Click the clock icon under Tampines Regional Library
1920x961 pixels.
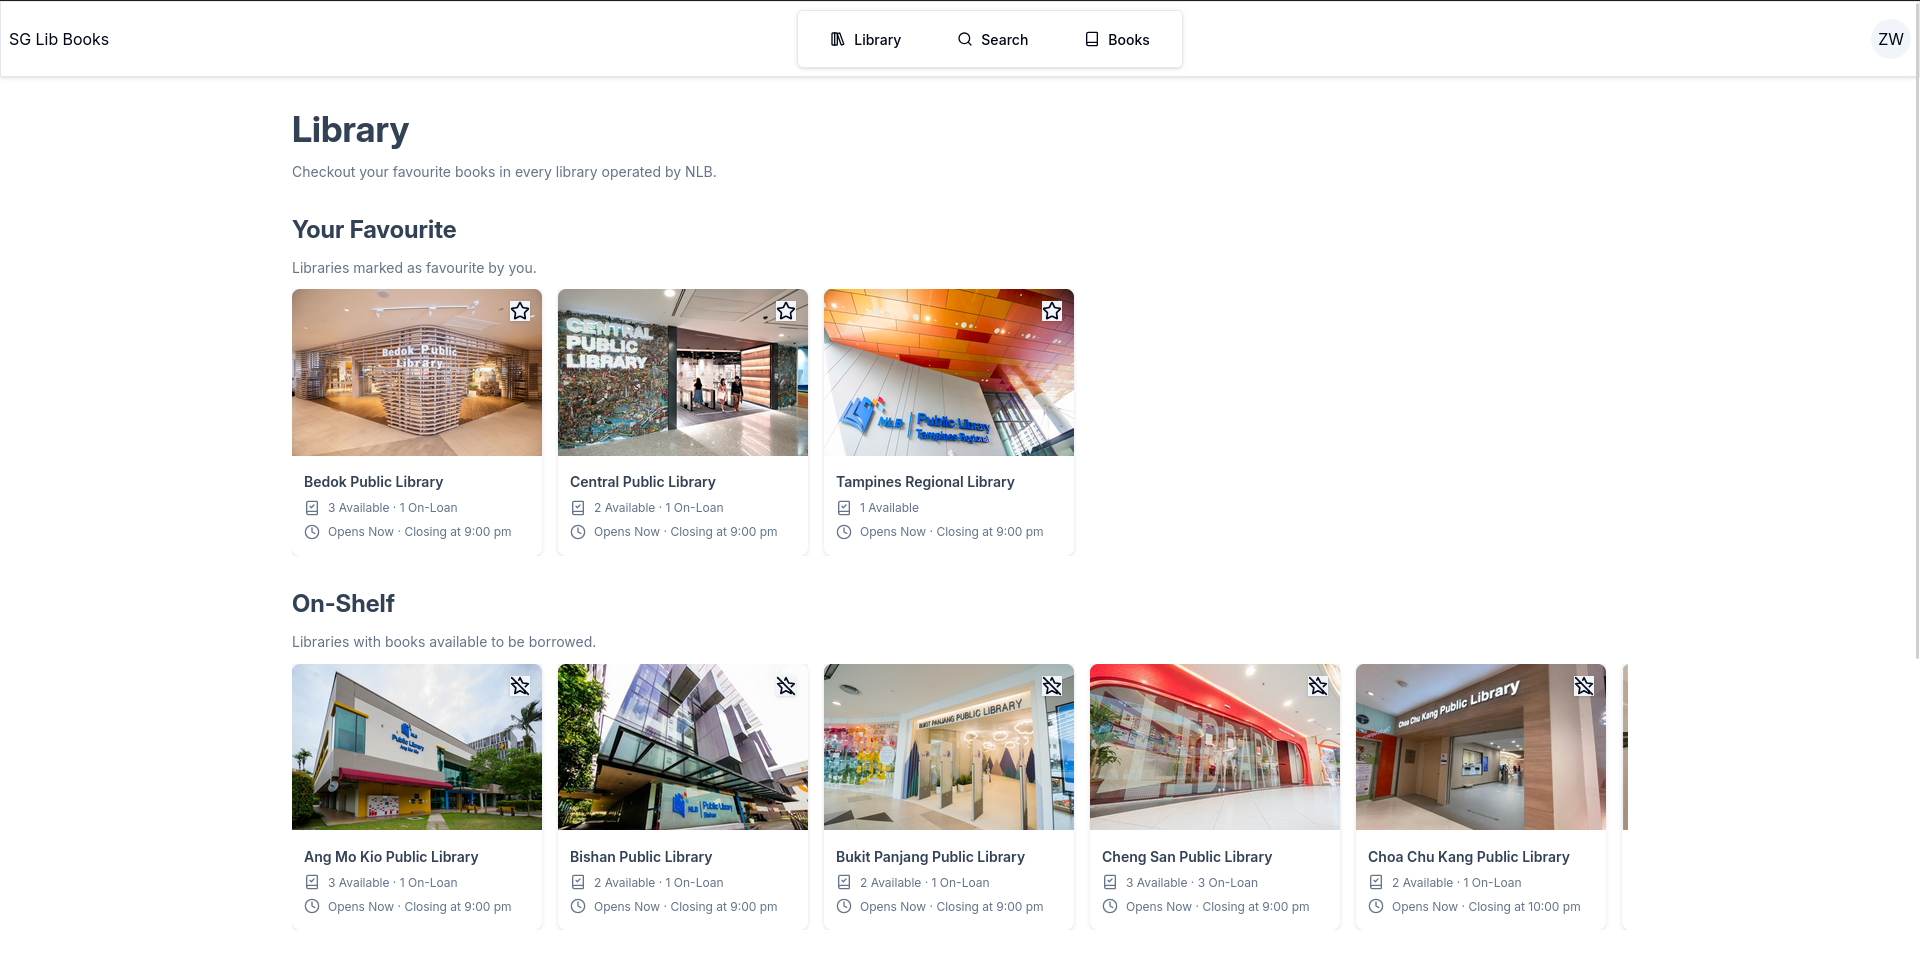(x=844, y=532)
